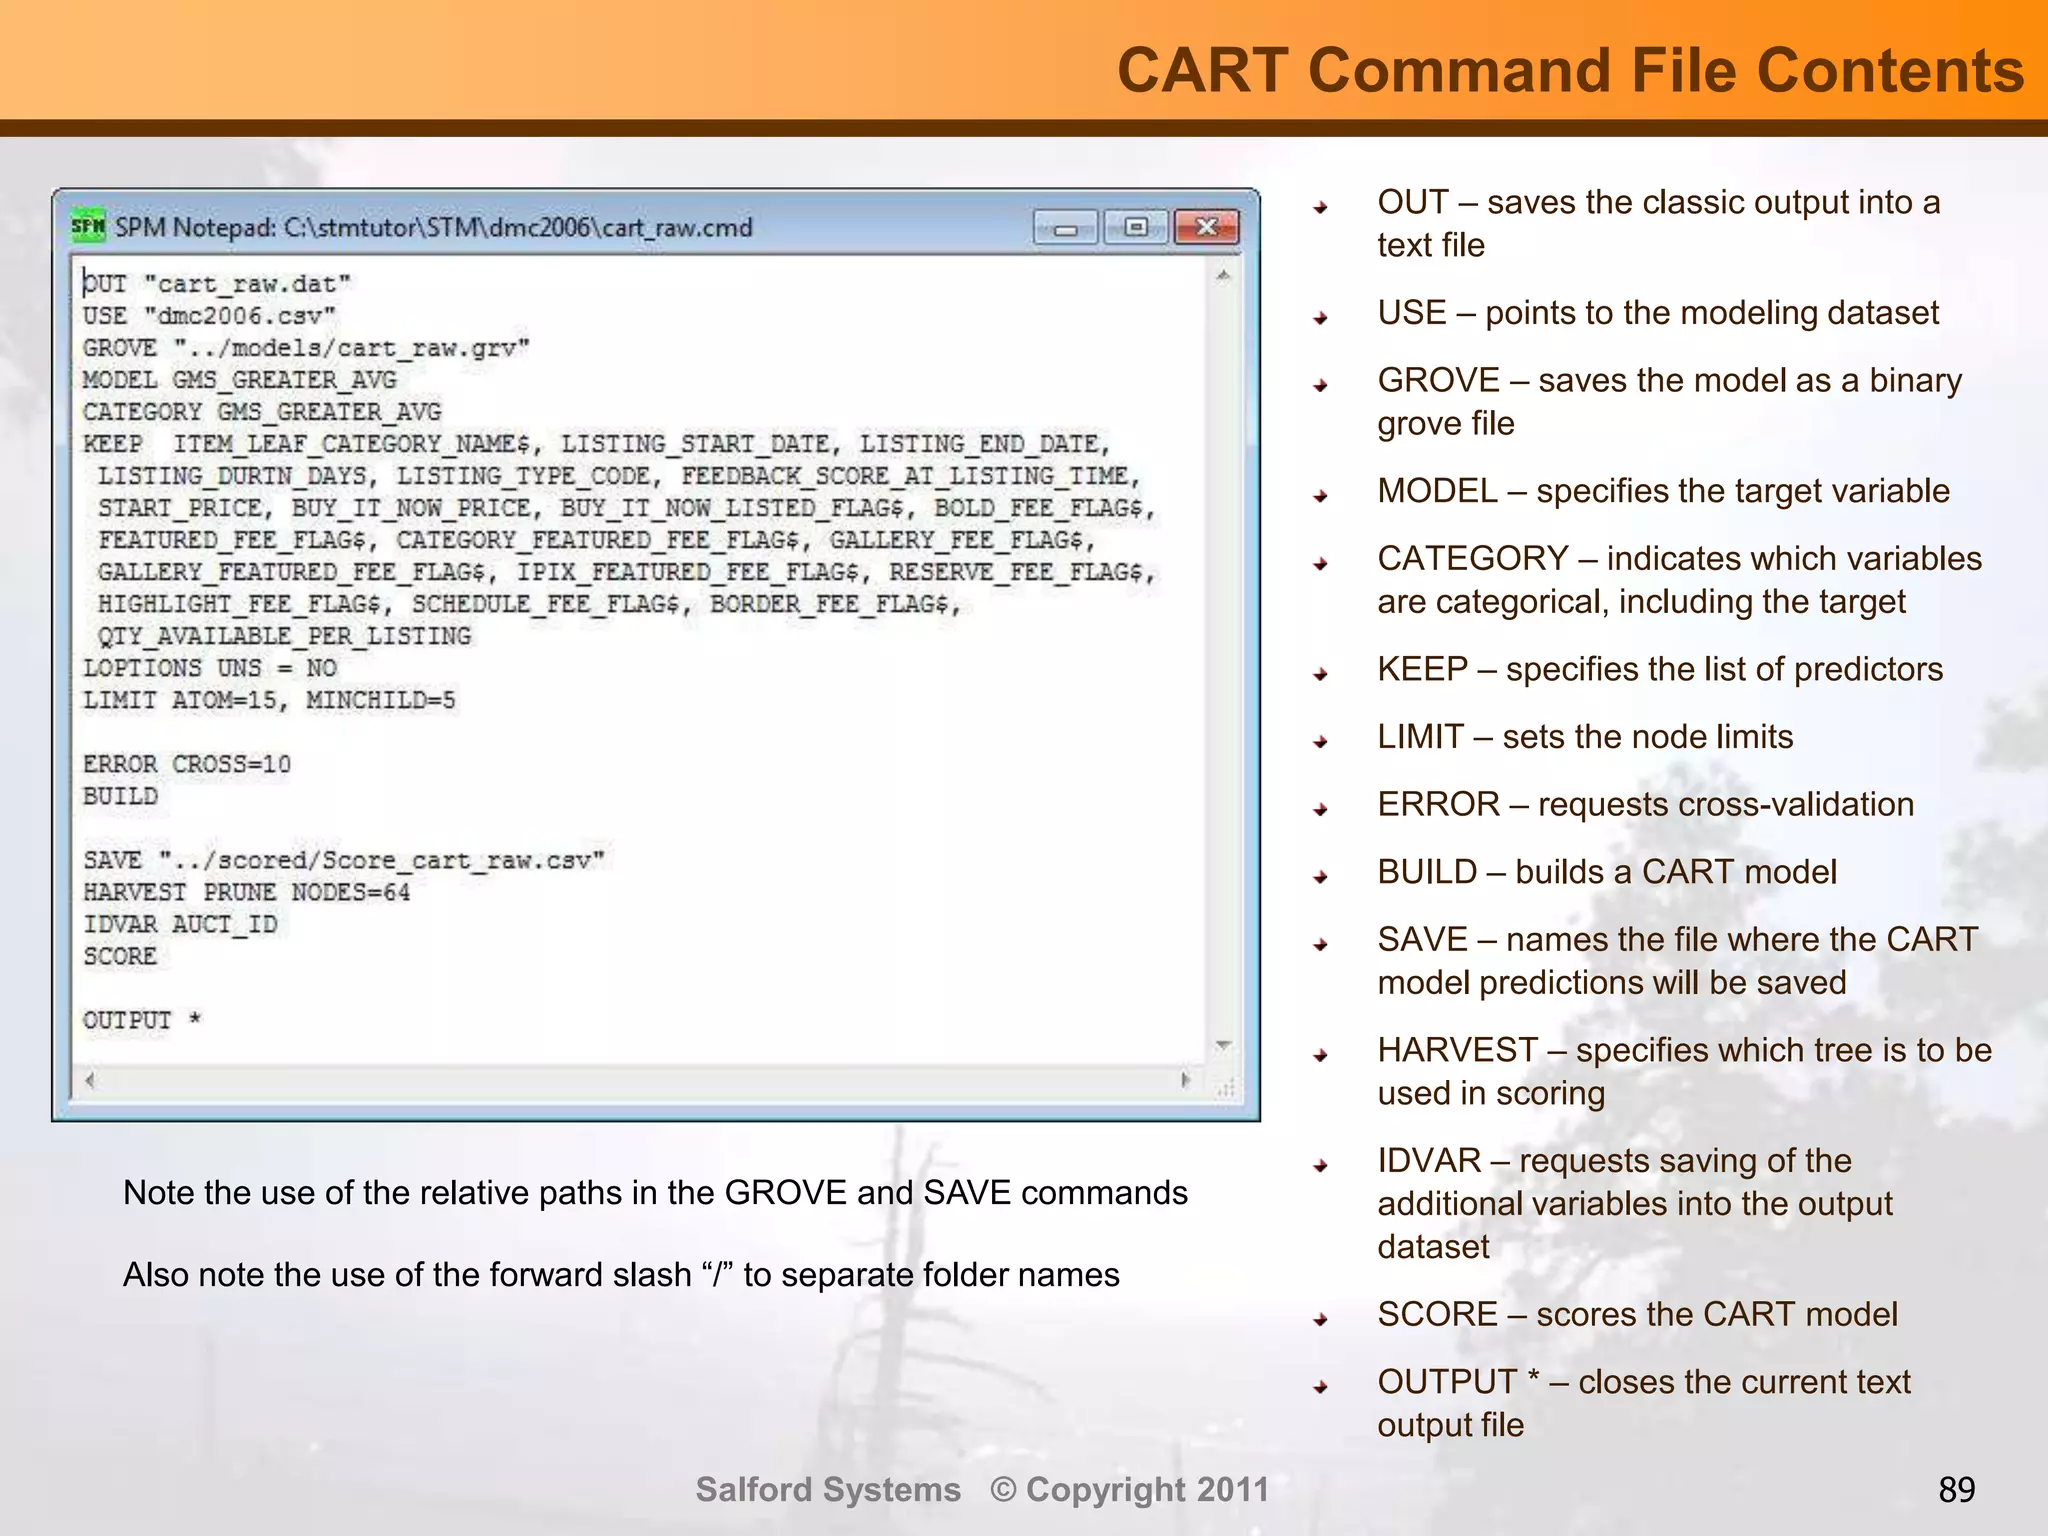Click the BUILD command line
The height and width of the screenshot is (1536, 2048).
click(120, 796)
